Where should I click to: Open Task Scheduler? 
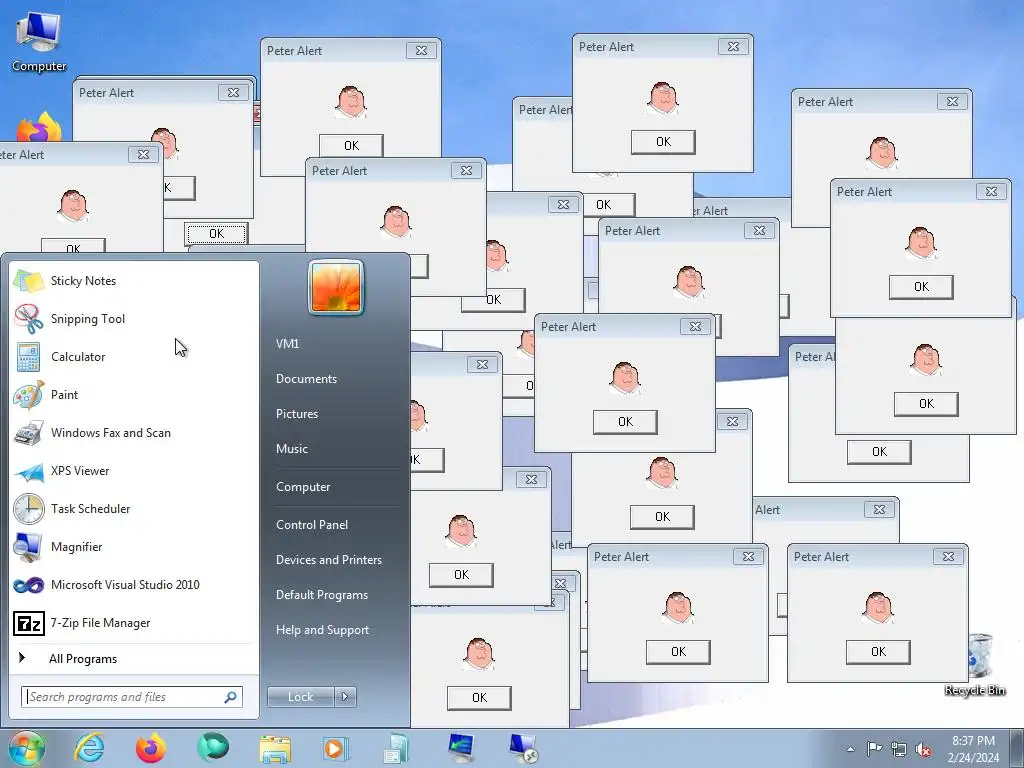(134, 508)
